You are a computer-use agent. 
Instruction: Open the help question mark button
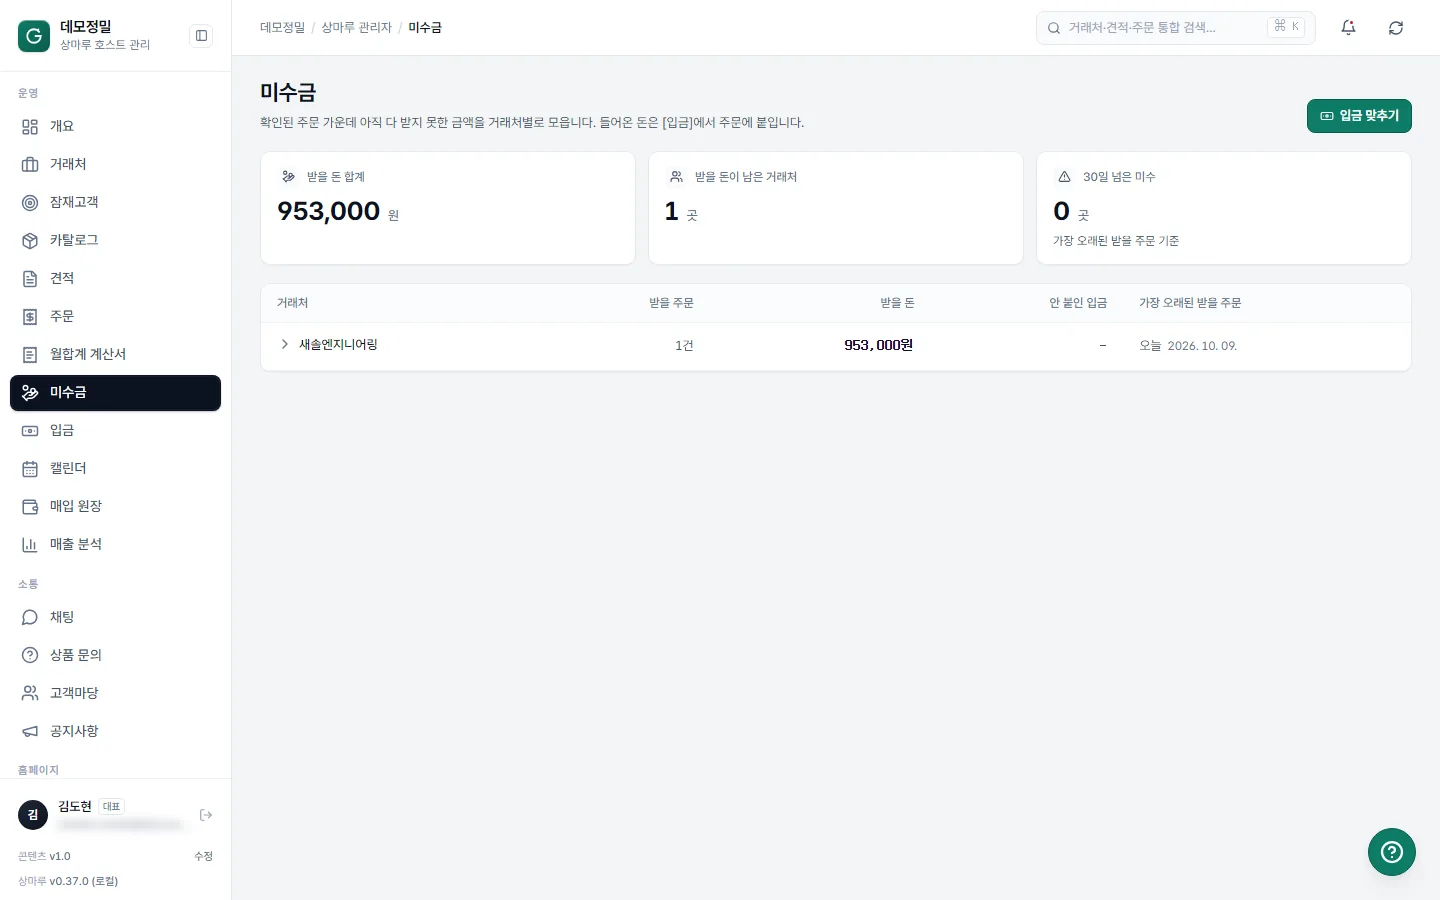pos(1392,852)
